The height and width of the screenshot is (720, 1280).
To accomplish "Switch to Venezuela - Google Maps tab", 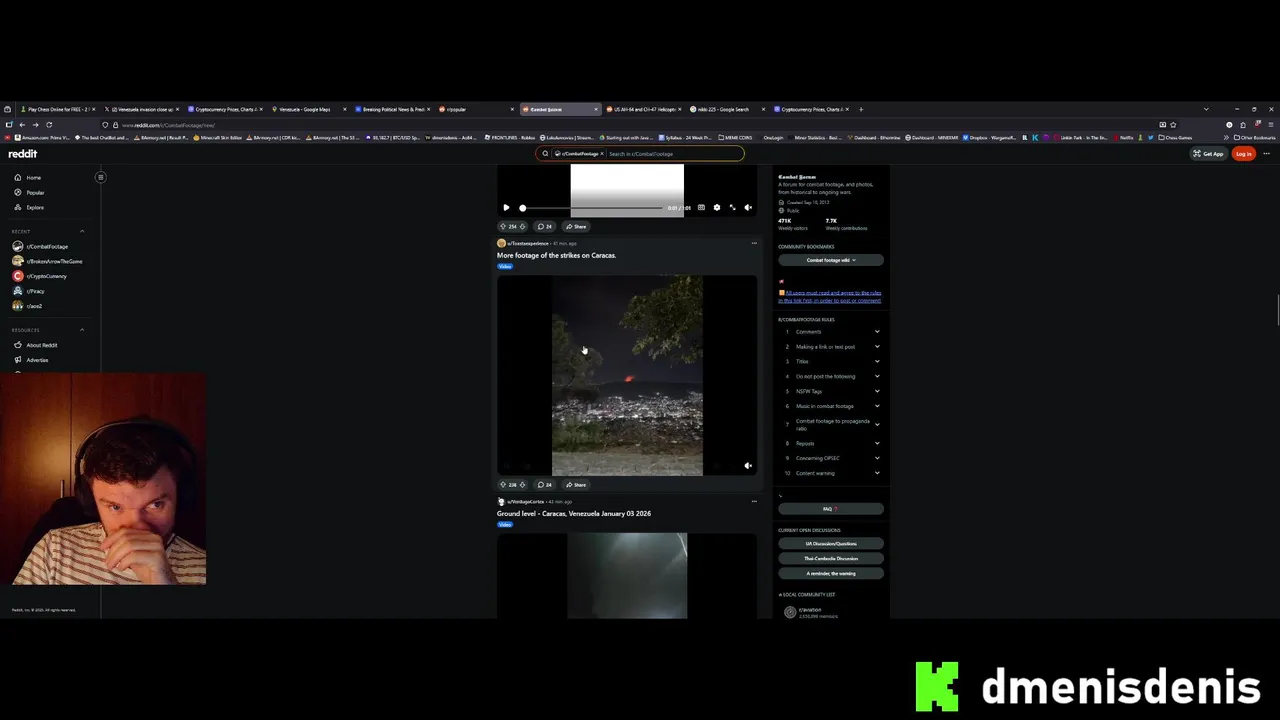I will pyautogui.click(x=309, y=109).
